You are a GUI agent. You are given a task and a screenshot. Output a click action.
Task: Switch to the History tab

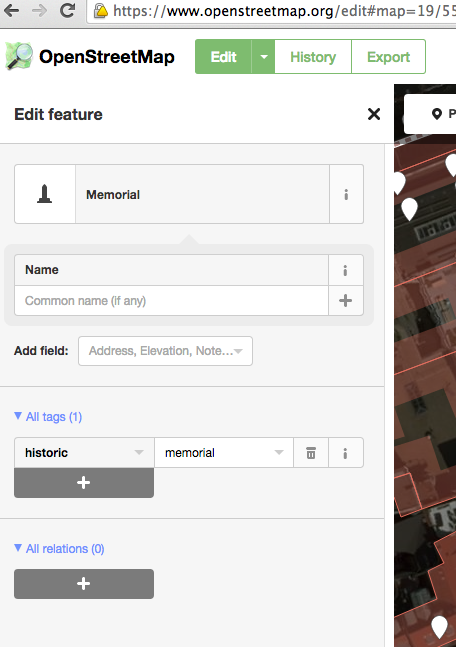[313, 57]
